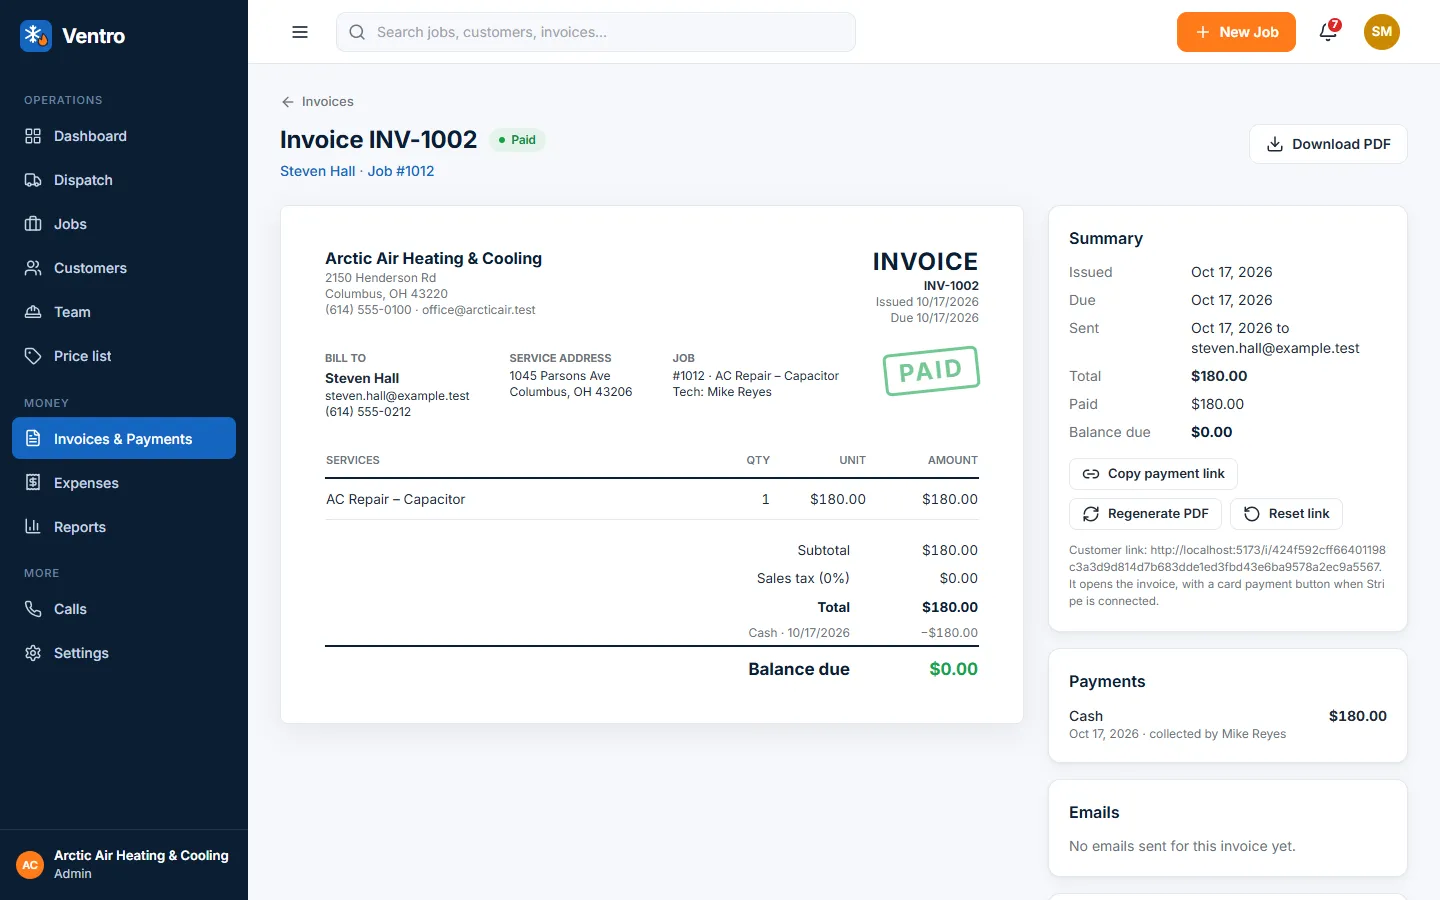Open Steven Hall customer link
This screenshot has width=1440, height=900.
click(x=317, y=171)
